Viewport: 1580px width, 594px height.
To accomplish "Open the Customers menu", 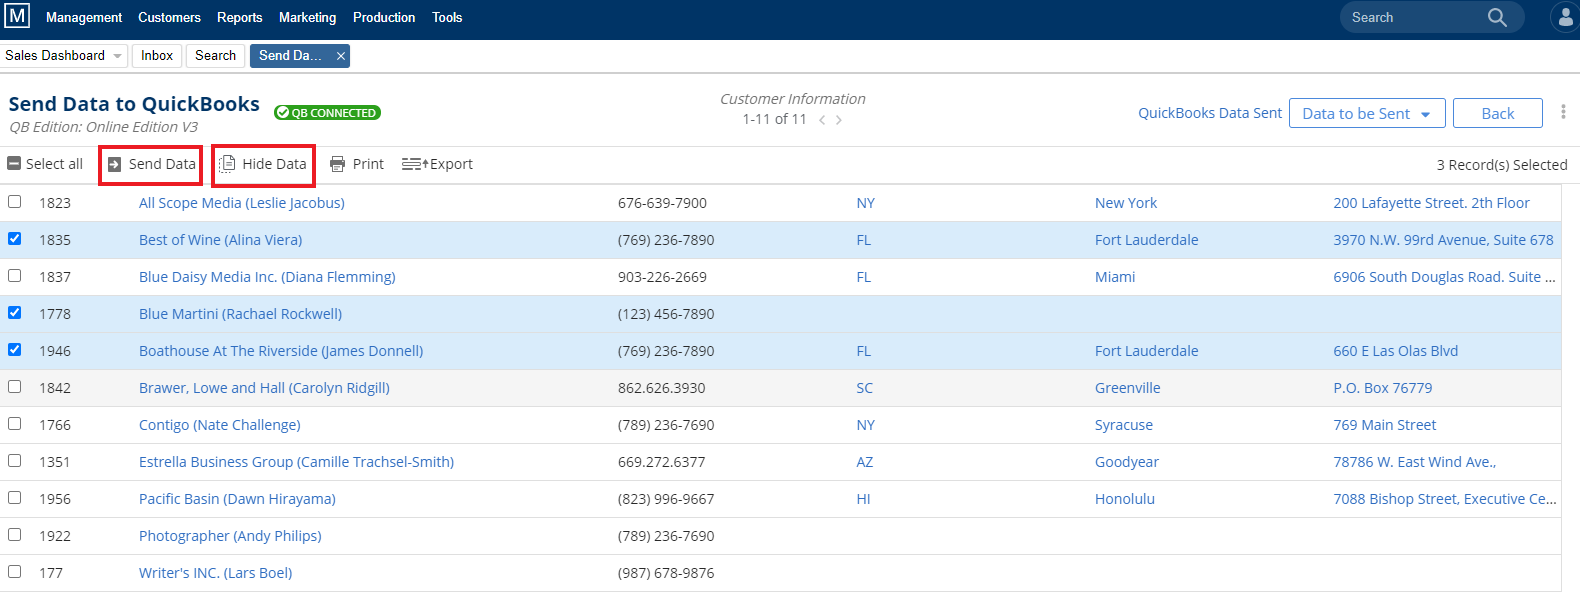I will pos(169,17).
